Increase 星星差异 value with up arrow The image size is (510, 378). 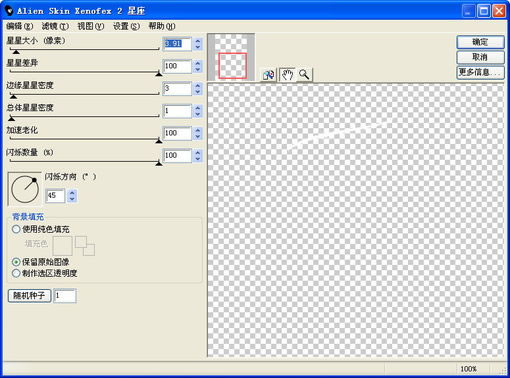point(198,63)
